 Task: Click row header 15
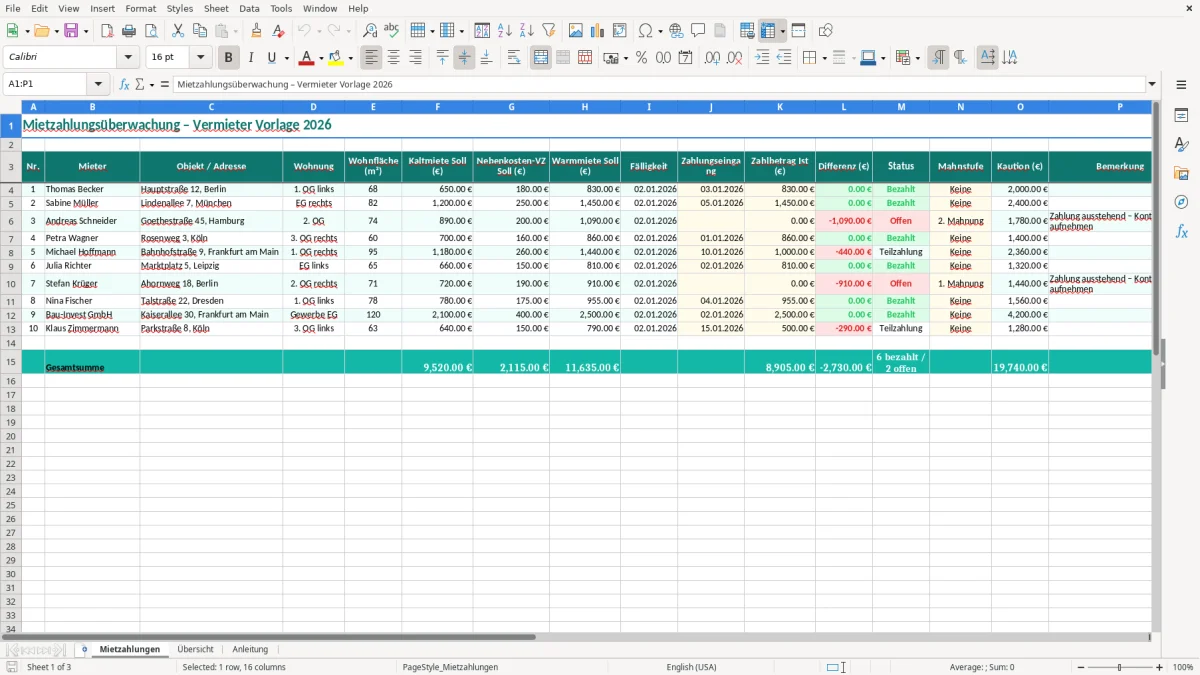11,361
